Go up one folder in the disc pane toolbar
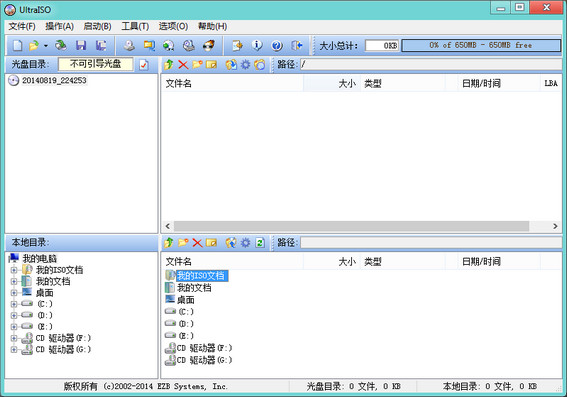Screen dimensions: 567x397 click(x=169, y=65)
